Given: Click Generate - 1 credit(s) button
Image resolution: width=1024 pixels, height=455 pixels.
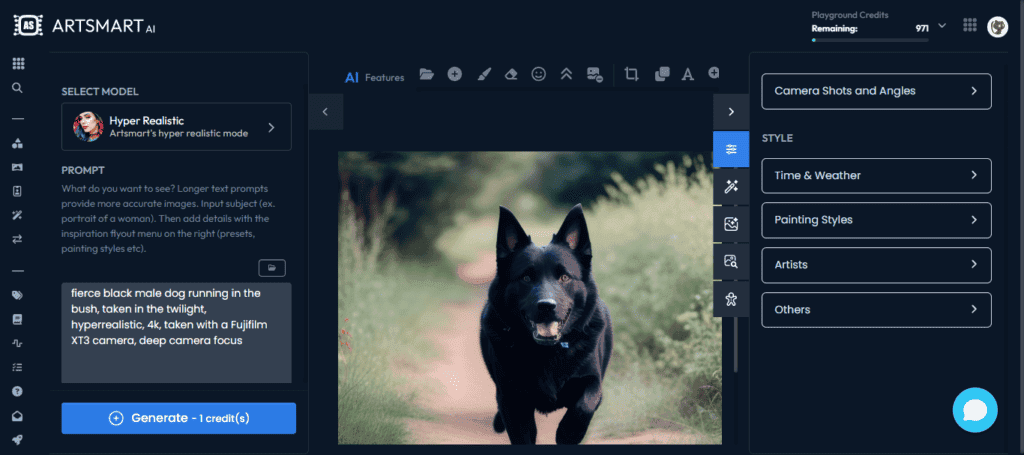Looking at the screenshot, I should [179, 418].
